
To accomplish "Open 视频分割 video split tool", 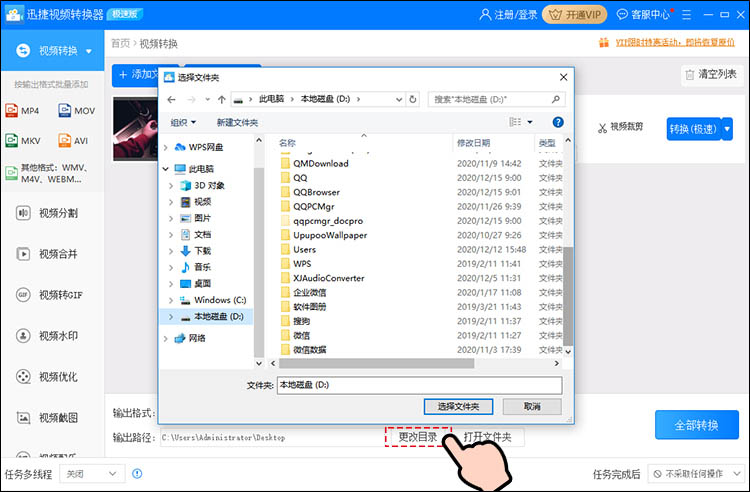I will 47,213.
